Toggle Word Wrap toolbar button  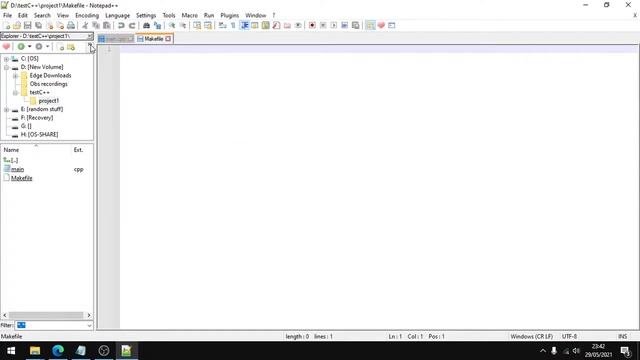click(x=222, y=25)
